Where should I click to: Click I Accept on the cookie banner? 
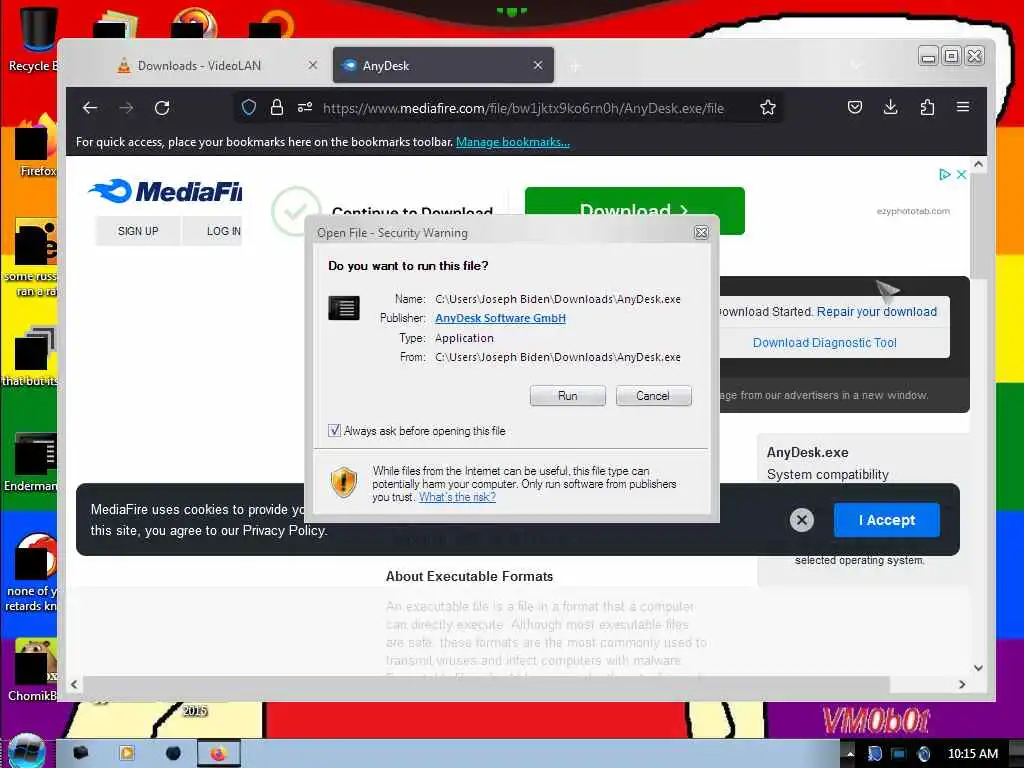click(x=886, y=520)
